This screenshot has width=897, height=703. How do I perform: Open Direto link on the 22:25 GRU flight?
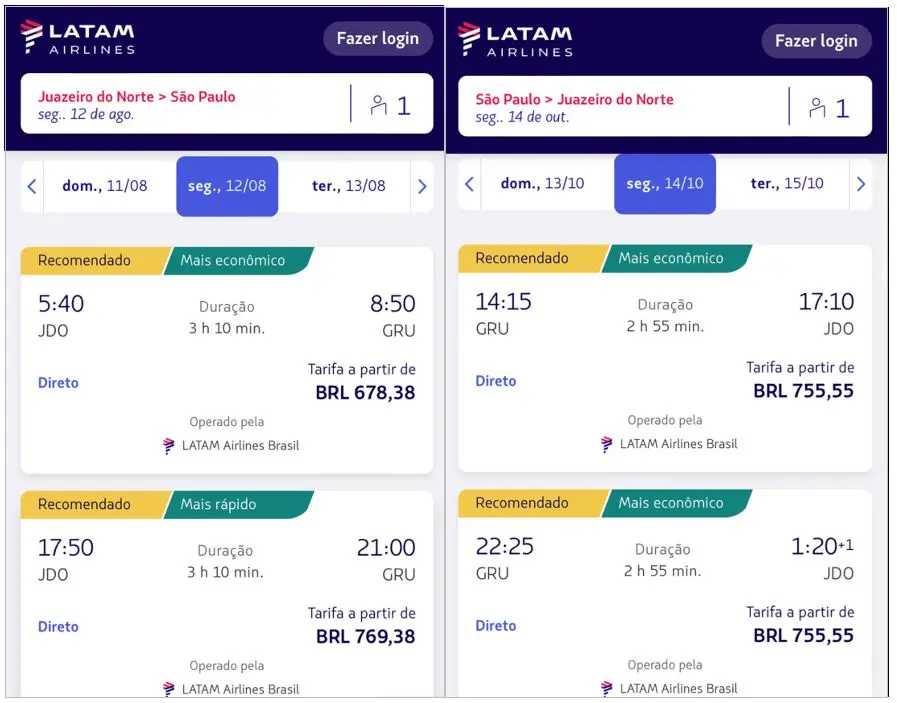coord(496,626)
